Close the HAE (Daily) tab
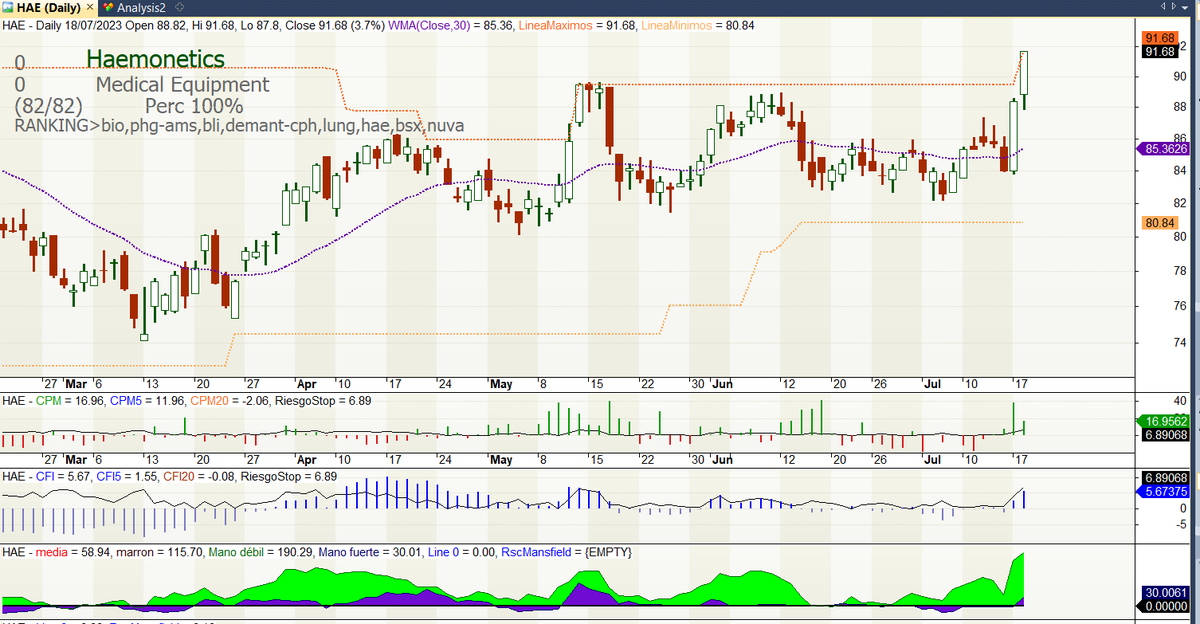 click(88, 8)
